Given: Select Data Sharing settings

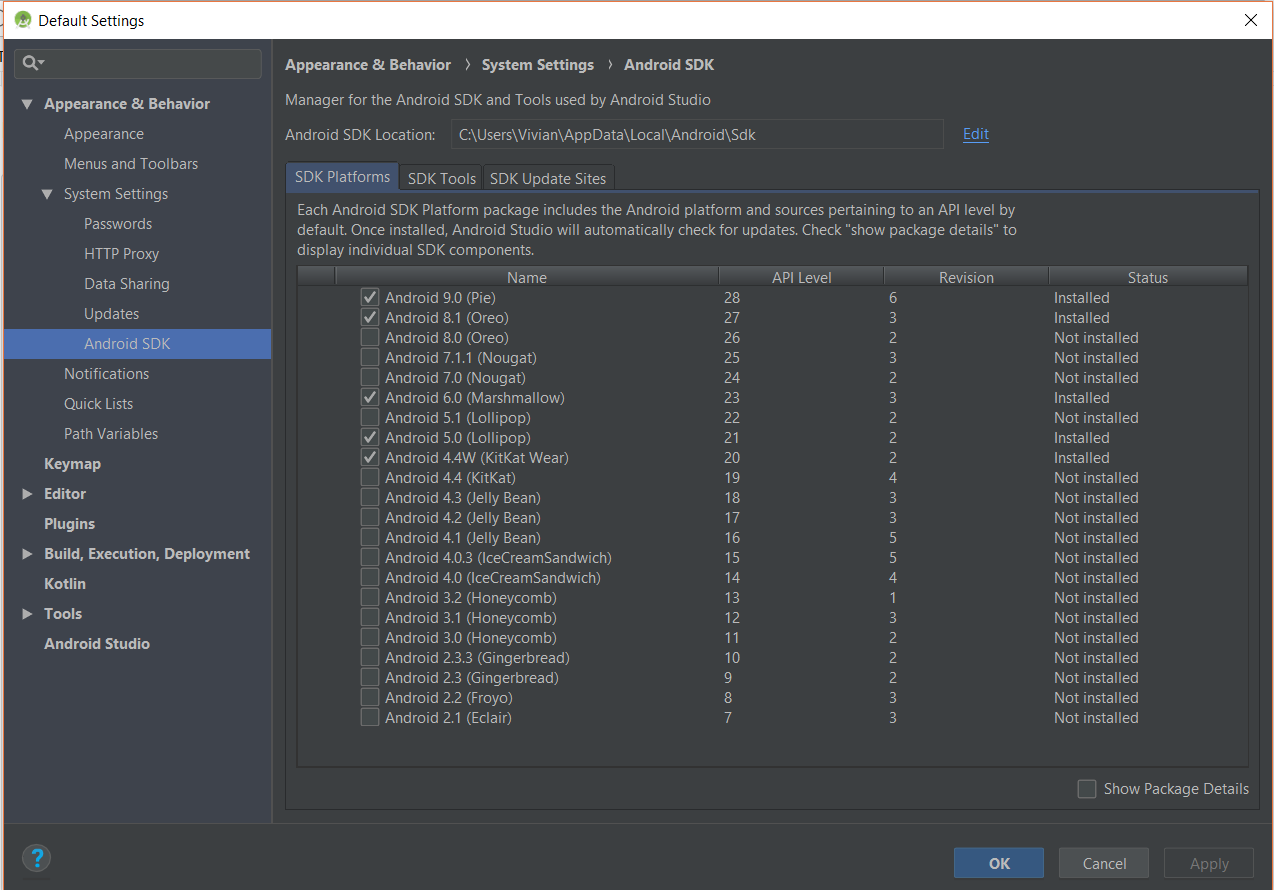Looking at the screenshot, I should click(x=127, y=284).
